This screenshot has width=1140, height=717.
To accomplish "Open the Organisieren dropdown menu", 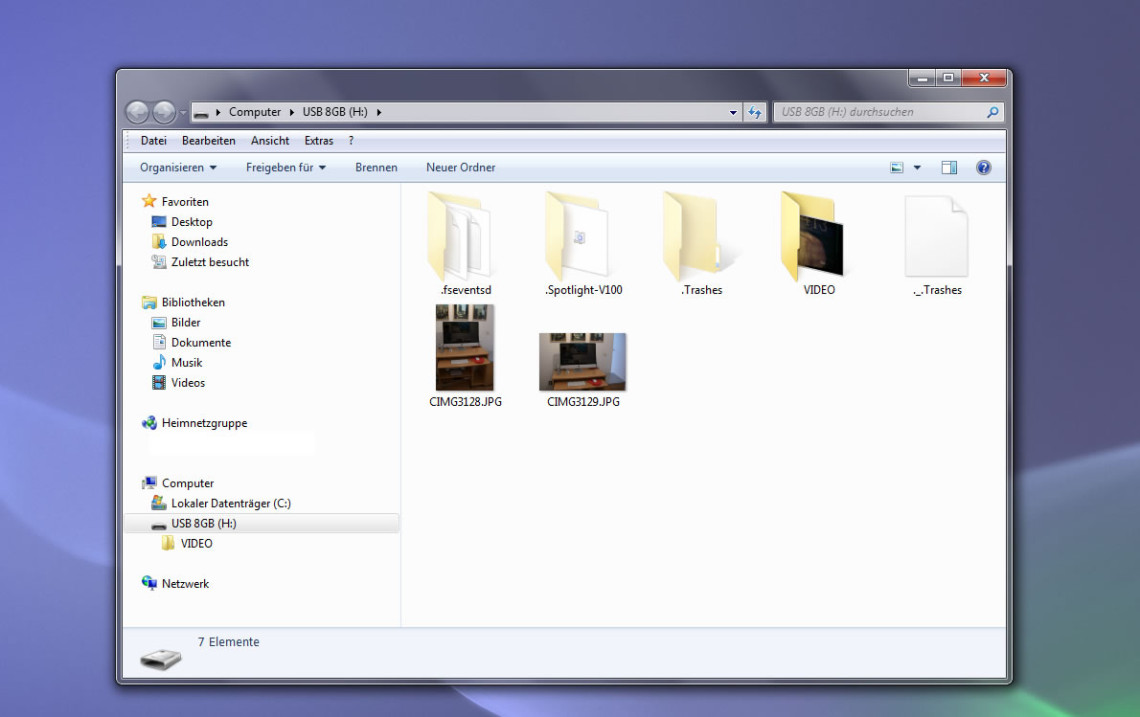I will (x=178, y=168).
